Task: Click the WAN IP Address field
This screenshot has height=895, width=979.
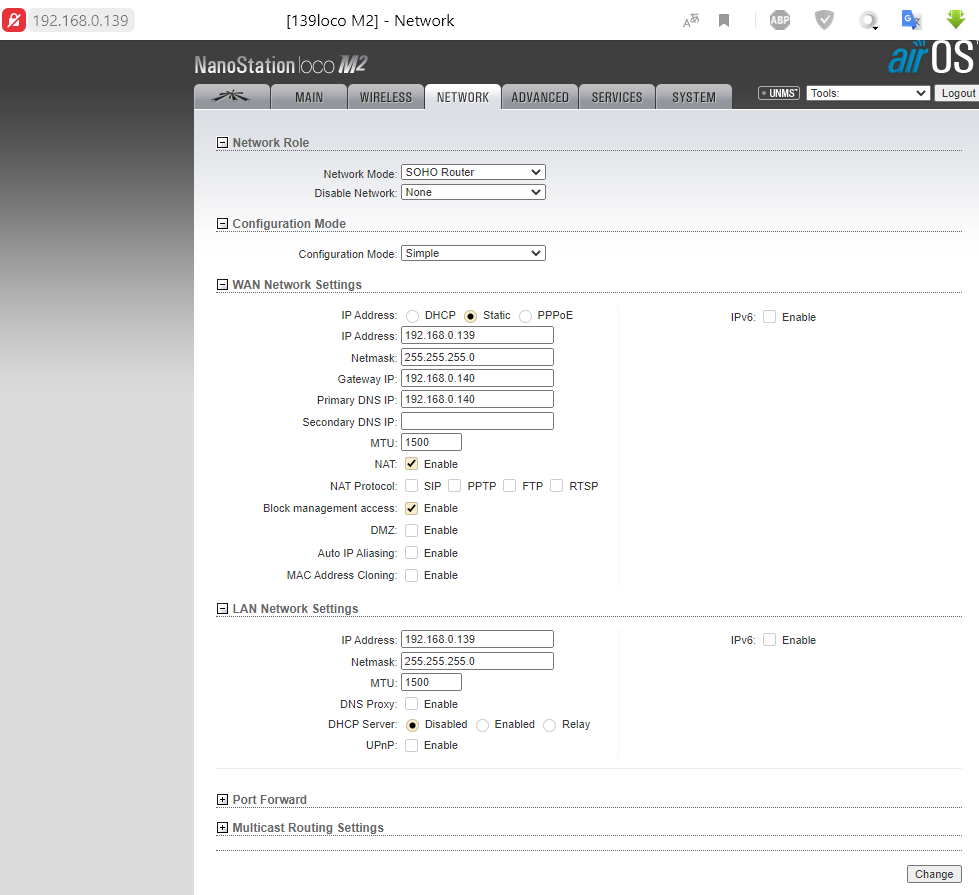Action: tap(477, 335)
